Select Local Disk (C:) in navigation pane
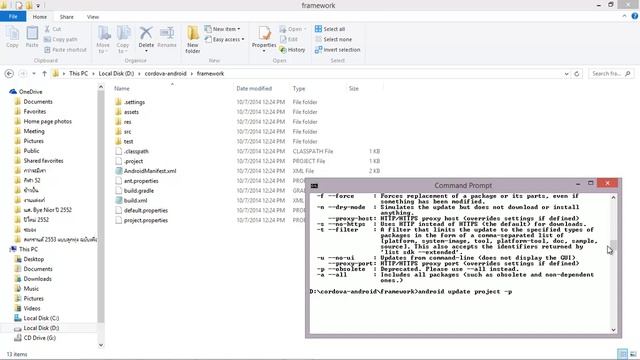The height and width of the screenshot is (360, 640). (41, 318)
